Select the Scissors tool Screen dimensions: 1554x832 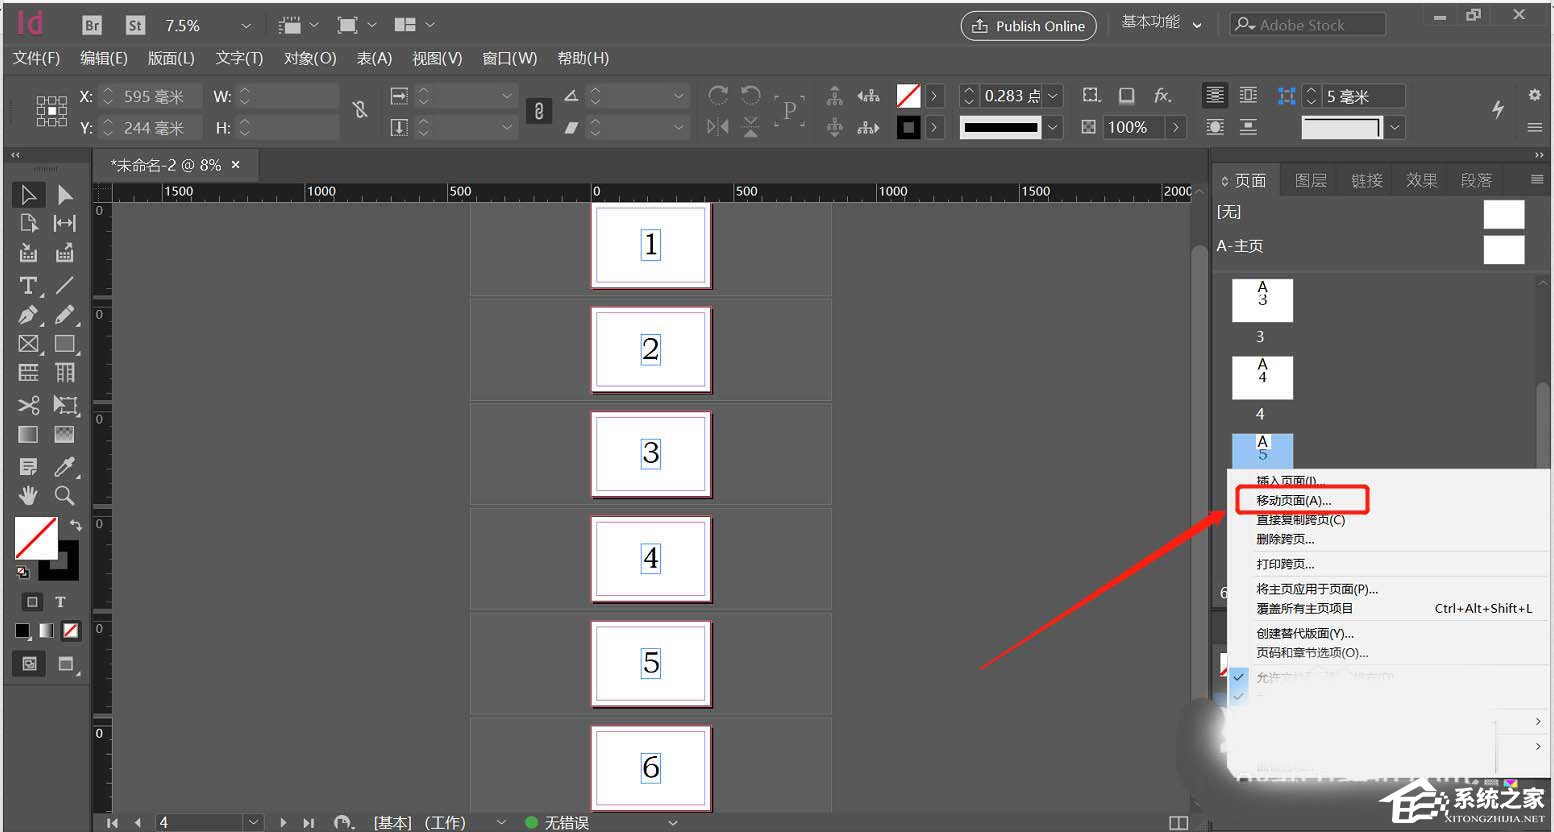tap(27, 405)
